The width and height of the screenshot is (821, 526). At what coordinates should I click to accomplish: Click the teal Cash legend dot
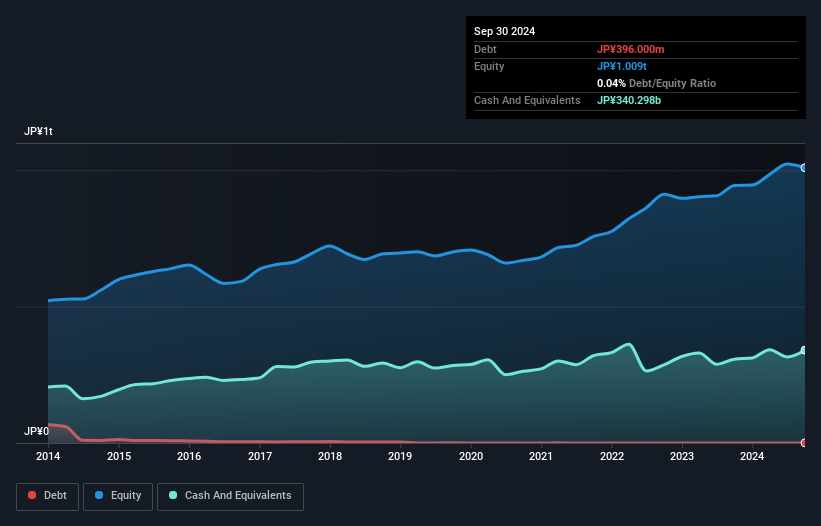tap(173, 495)
